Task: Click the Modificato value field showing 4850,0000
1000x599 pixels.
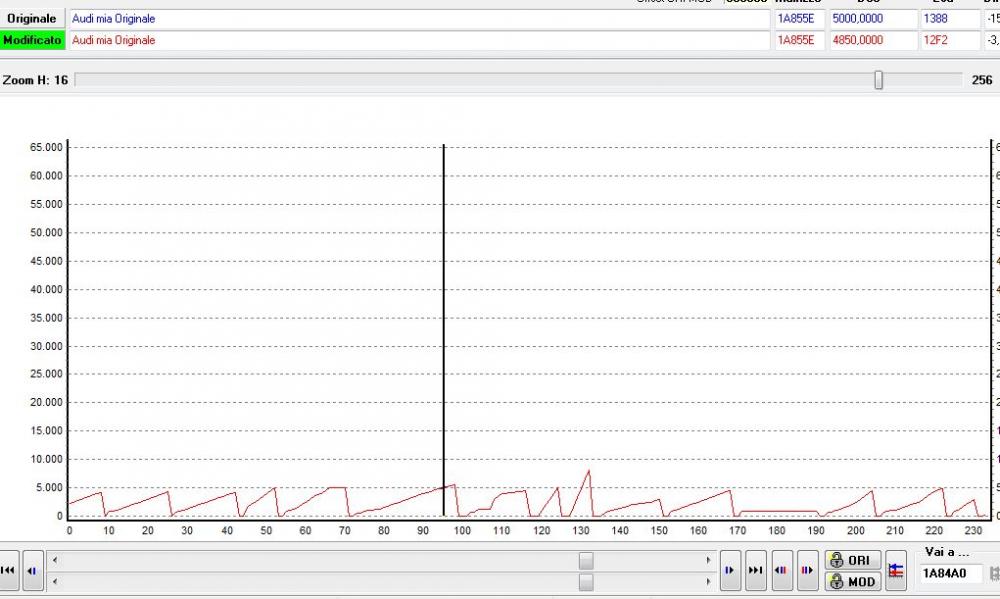Action: pyautogui.click(x=872, y=40)
